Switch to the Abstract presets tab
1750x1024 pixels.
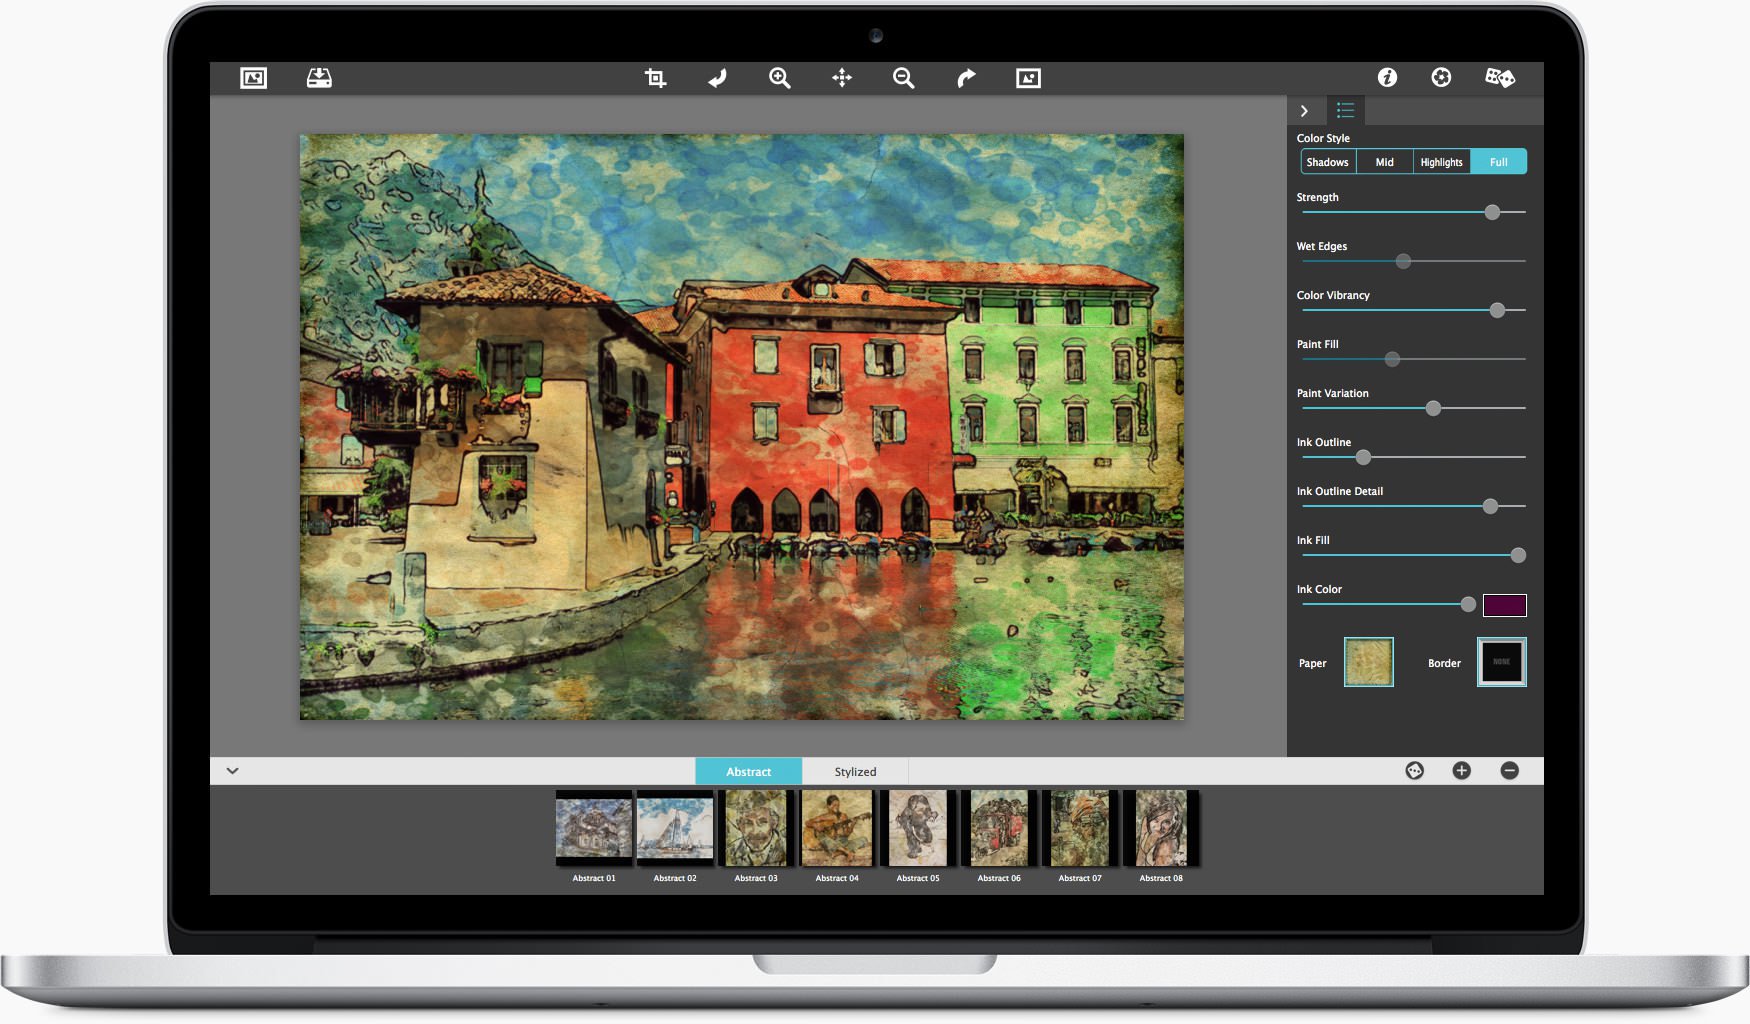pyautogui.click(x=749, y=771)
